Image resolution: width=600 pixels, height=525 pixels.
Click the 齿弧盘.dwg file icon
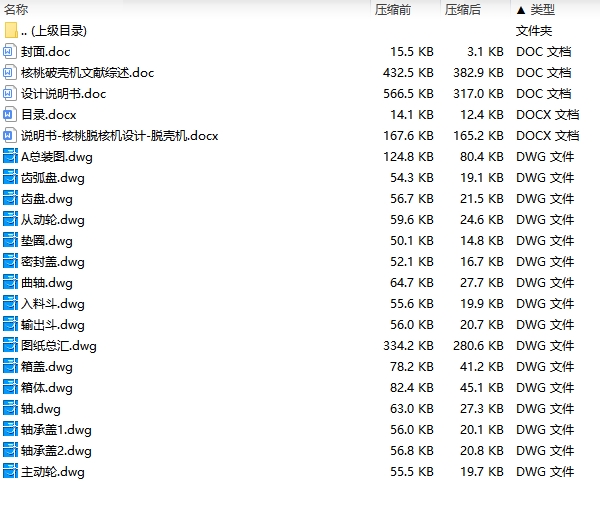pyautogui.click(x=10, y=177)
